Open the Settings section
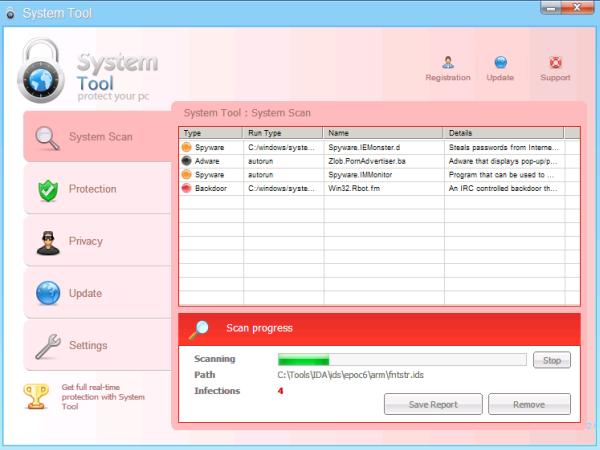 (98, 345)
